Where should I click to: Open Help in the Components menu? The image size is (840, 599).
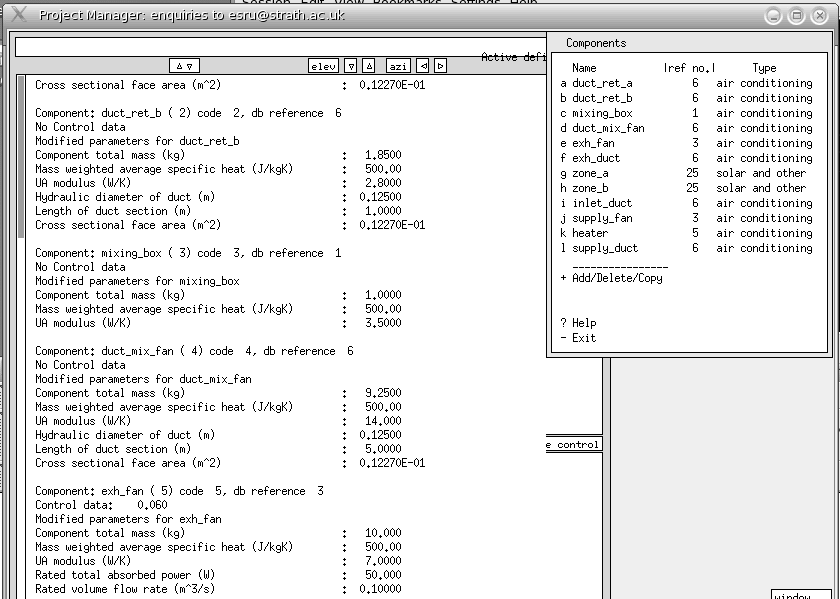click(x=578, y=323)
